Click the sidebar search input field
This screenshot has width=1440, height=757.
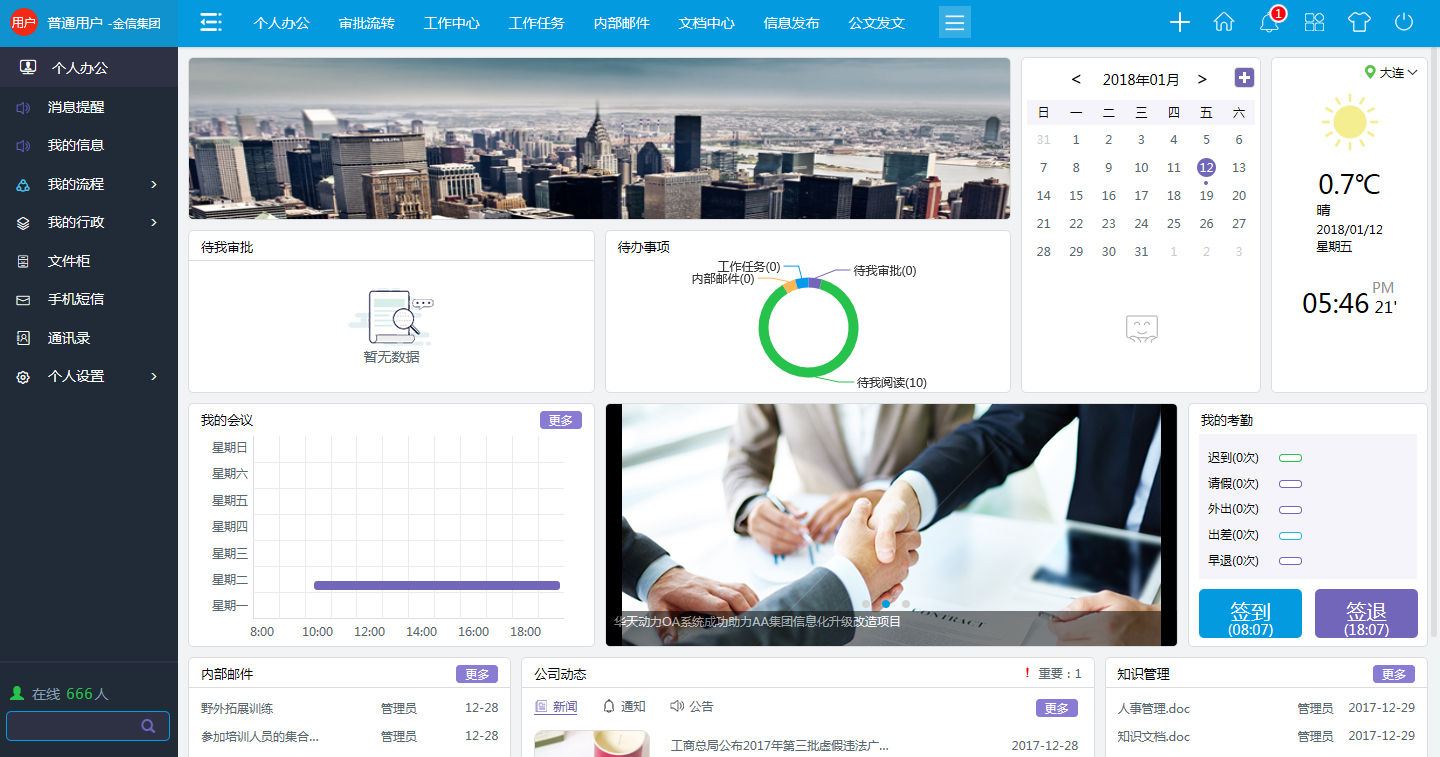pos(72,726)
